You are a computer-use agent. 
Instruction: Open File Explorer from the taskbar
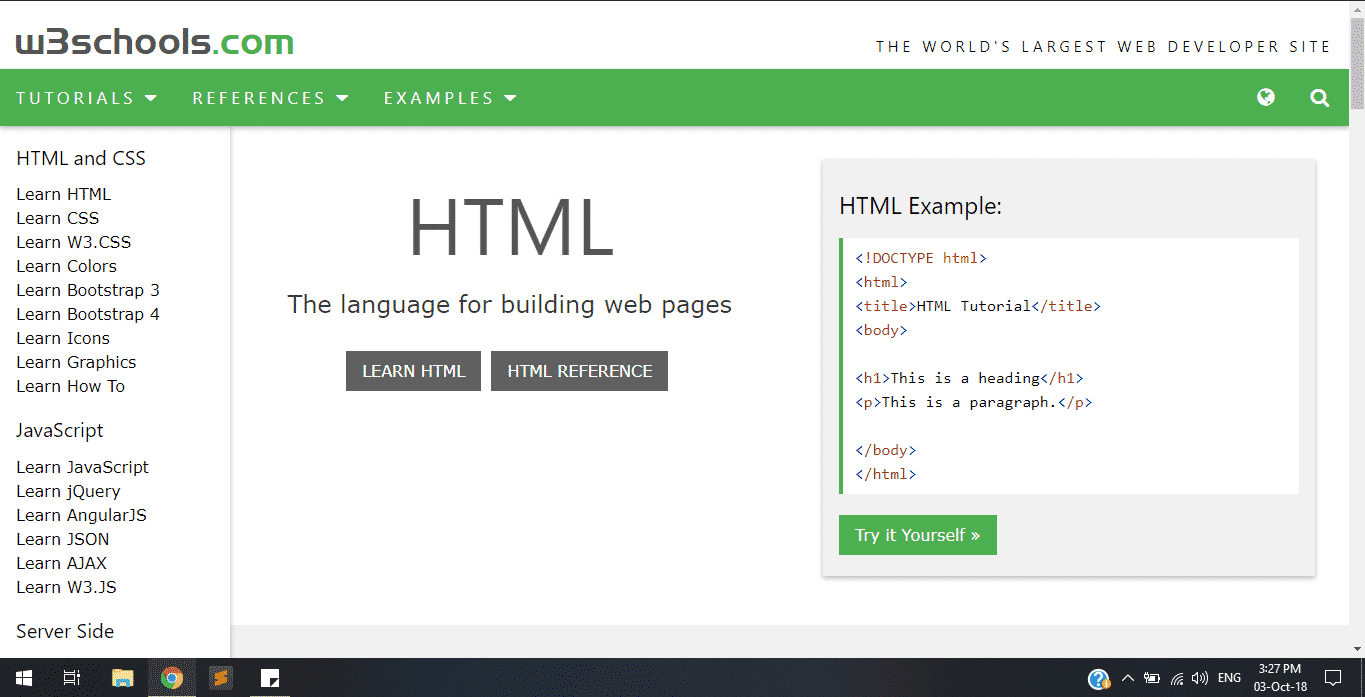(122, 678)
